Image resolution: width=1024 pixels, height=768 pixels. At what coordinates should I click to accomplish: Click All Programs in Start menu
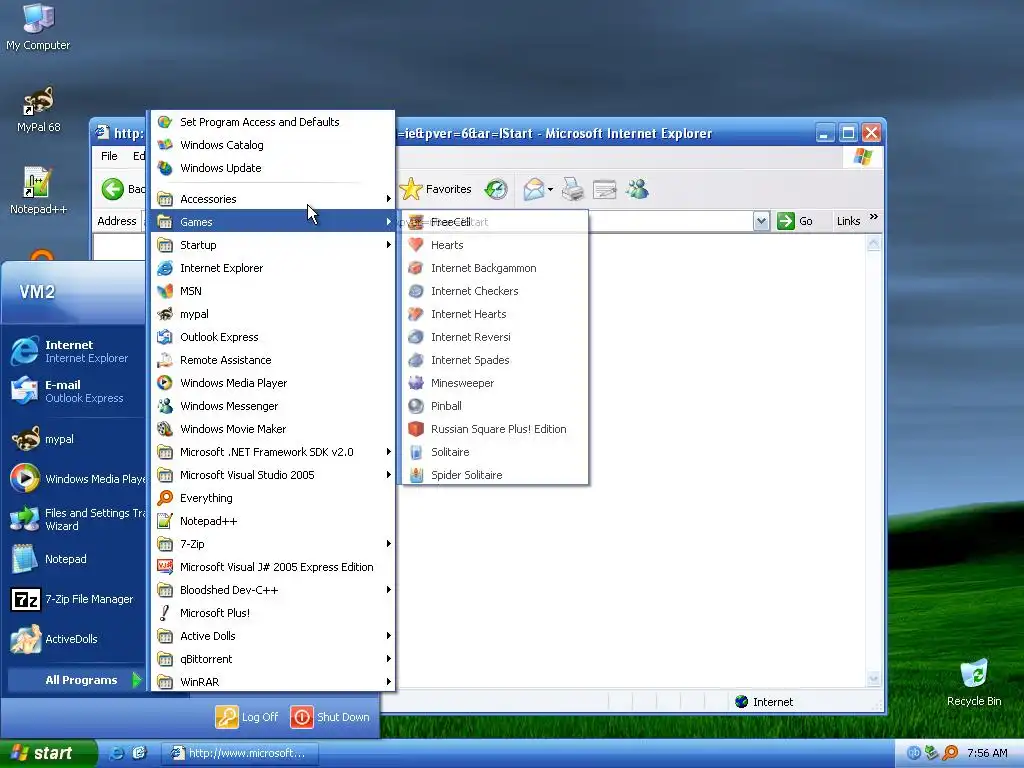point(75,680)
